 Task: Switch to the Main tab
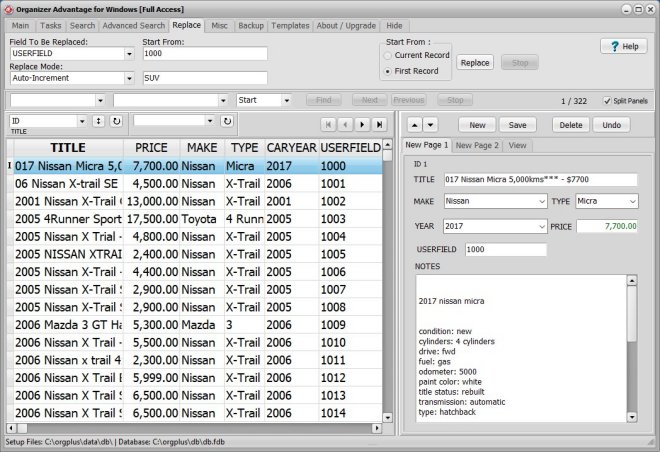pyautogui.click(x=20, y=26)
